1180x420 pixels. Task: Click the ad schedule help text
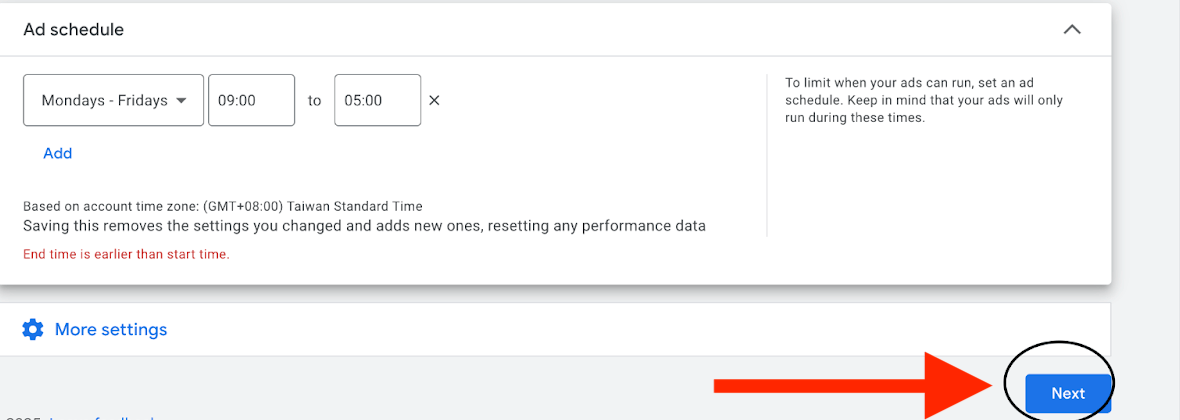923,100
